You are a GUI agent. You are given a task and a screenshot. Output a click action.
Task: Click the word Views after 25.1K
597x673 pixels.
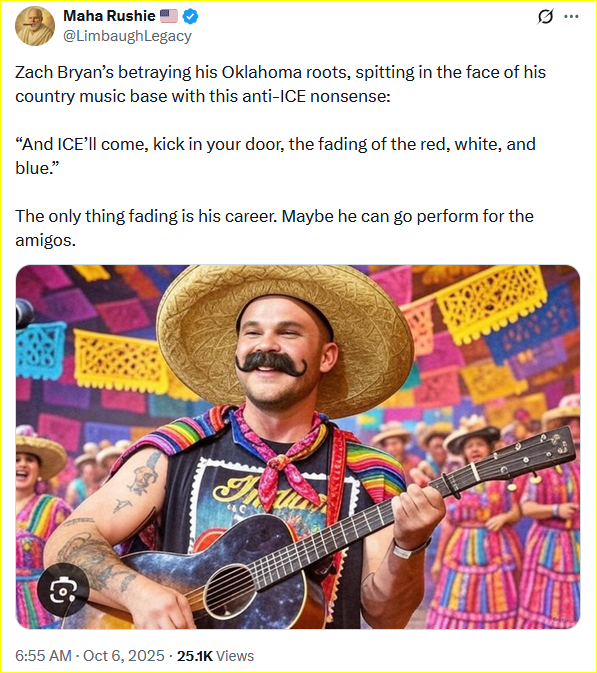235,655
